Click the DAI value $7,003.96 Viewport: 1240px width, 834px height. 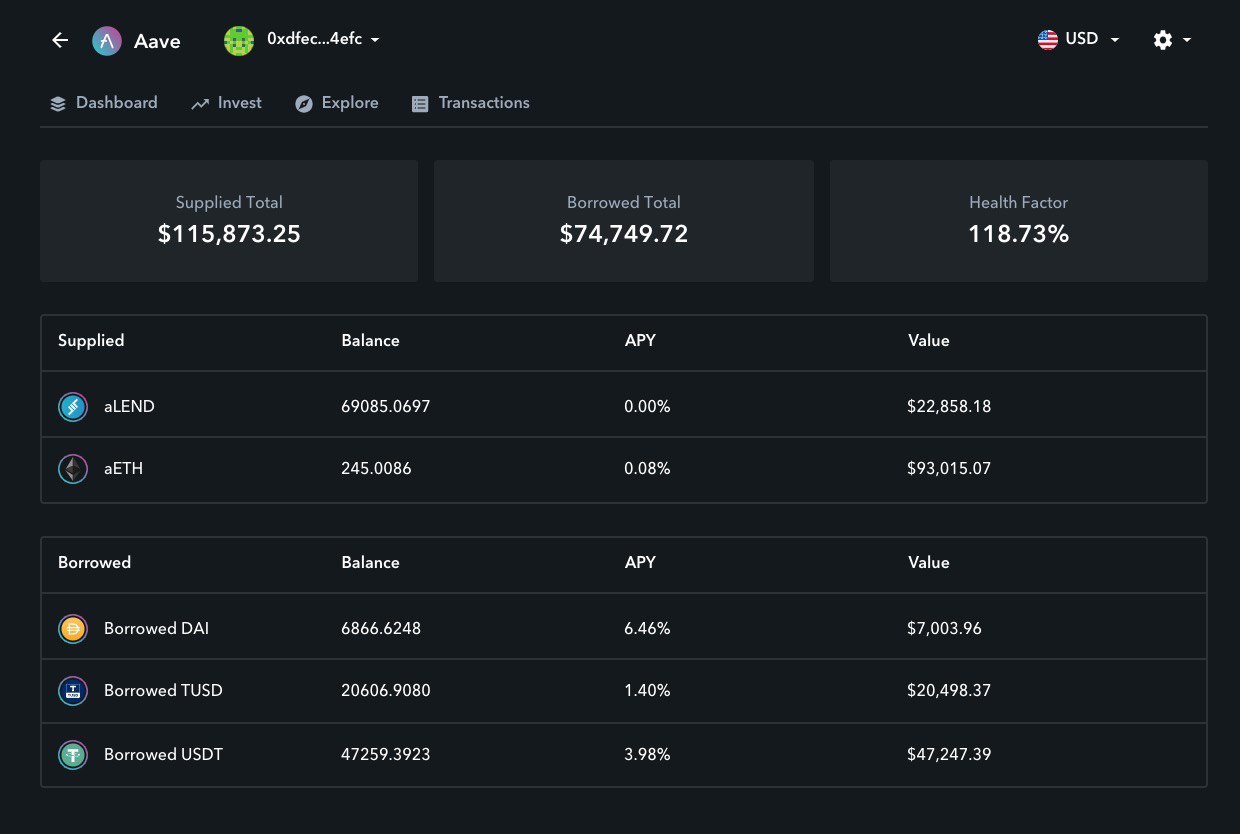[944, 629]
